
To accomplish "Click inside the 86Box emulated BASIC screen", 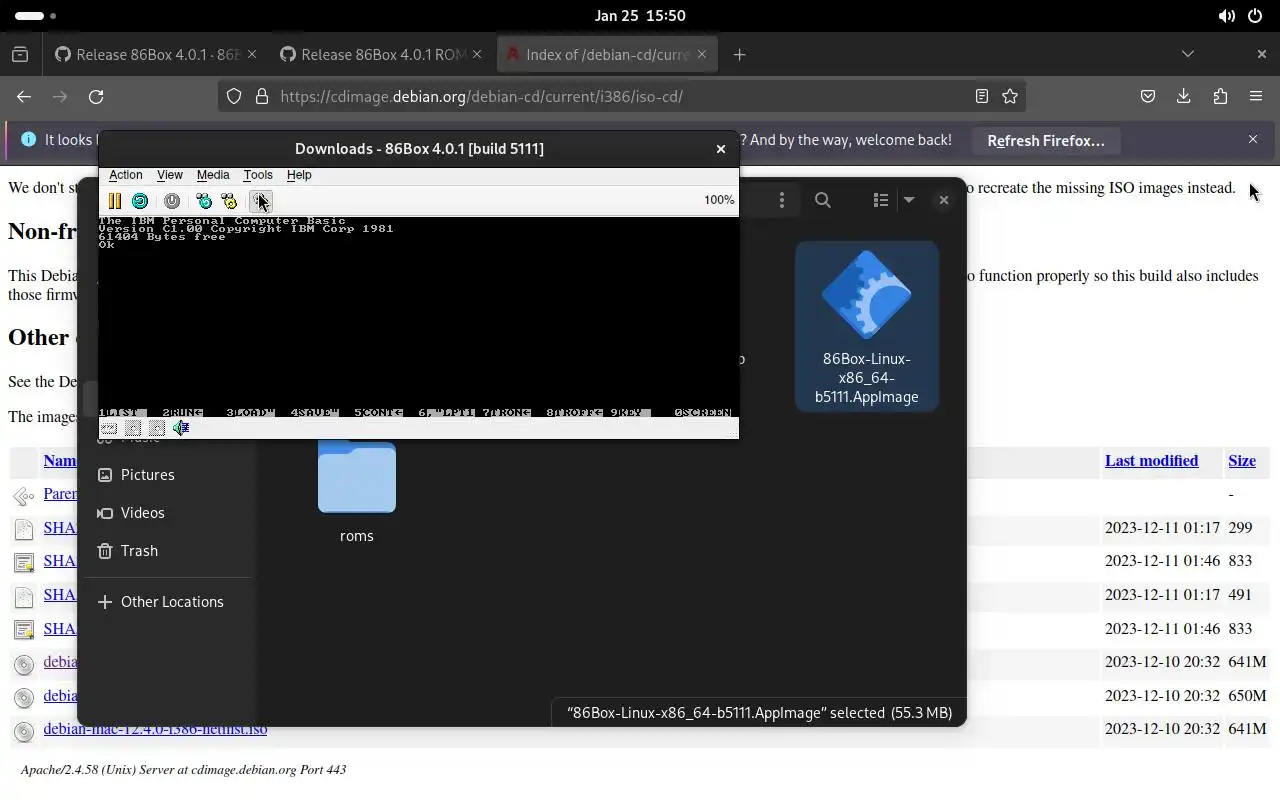I will (418, 316).
